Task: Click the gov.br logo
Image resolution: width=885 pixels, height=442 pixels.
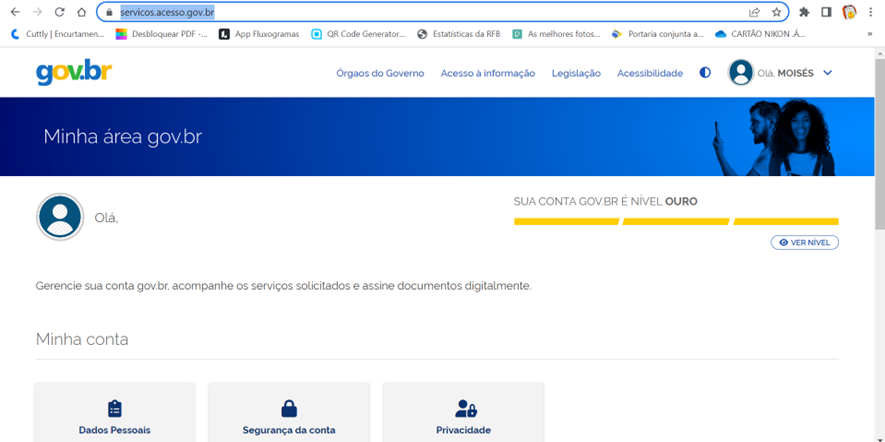Action: 75,73
